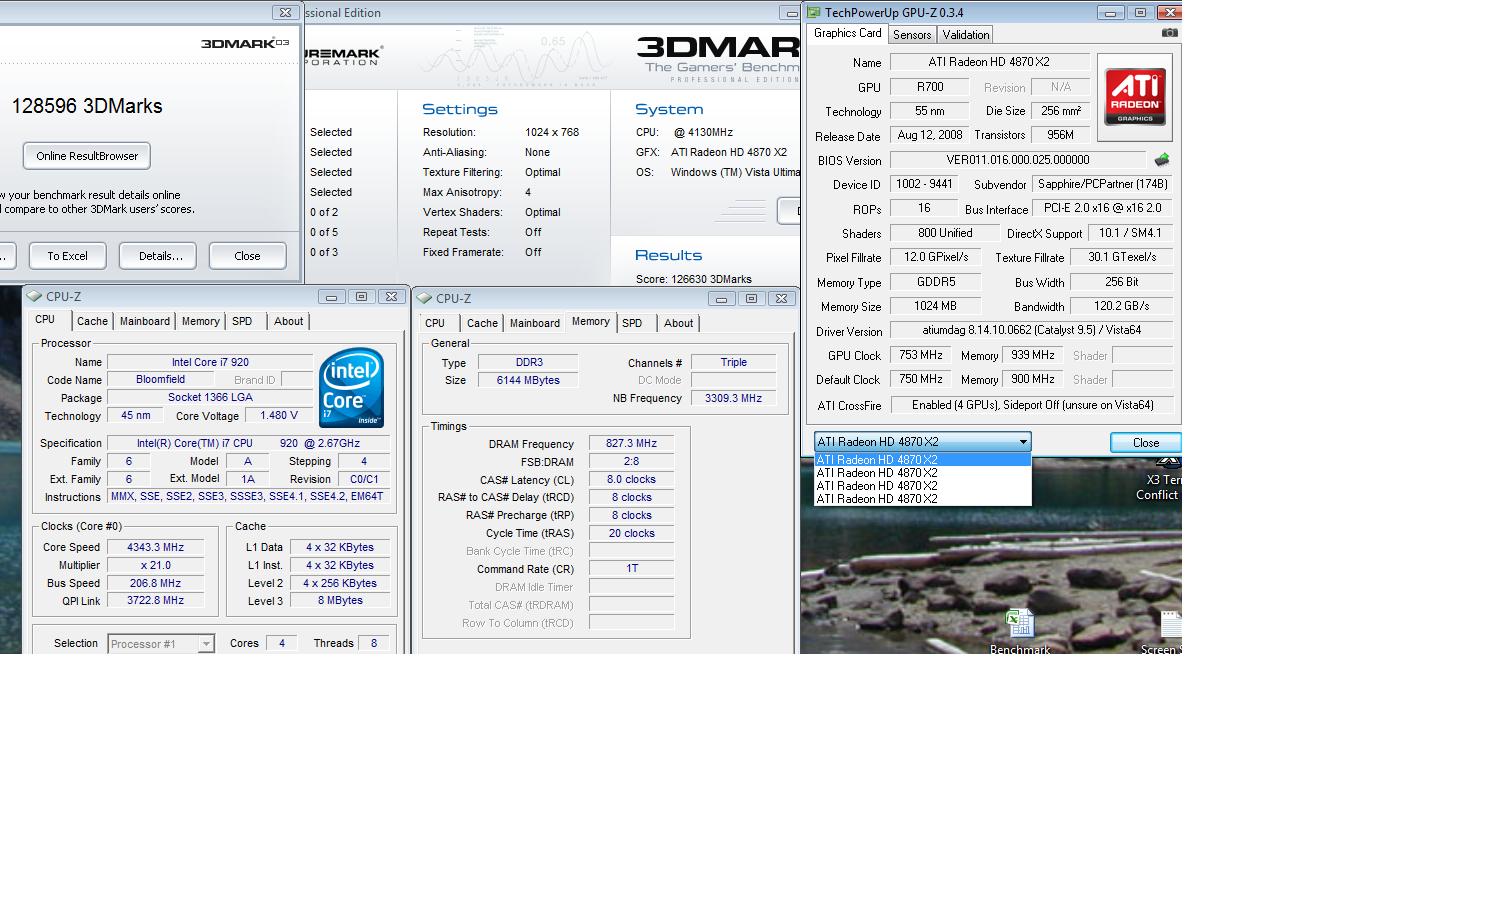
Task: Click the ATI CrossFire status field
Action: (1031, 405)
